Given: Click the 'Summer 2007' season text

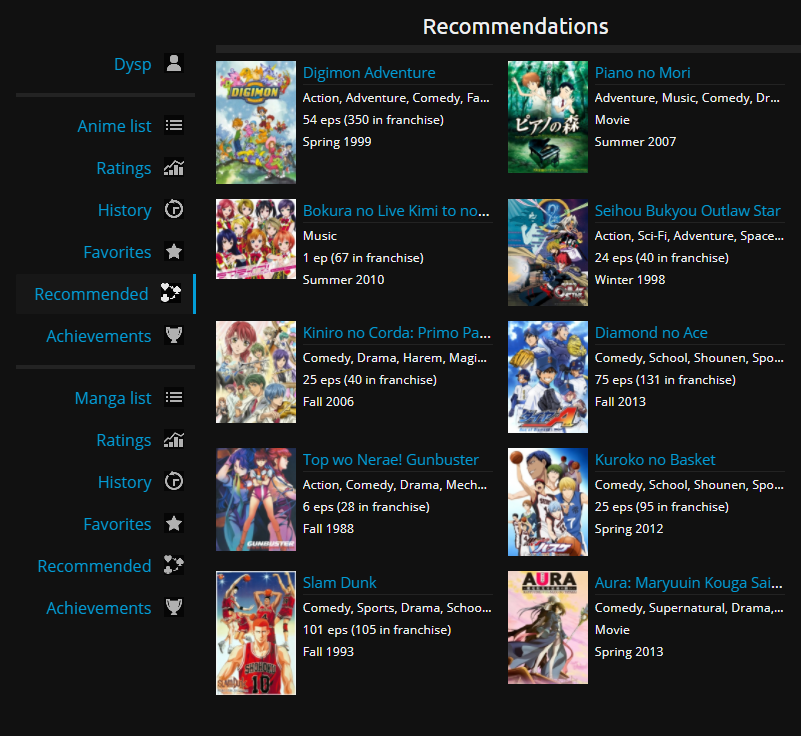Looking at the screenshot, I should pyautogui.click(x=635, y=141).
